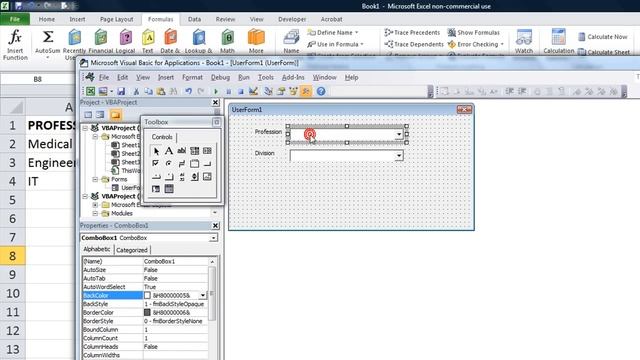
Task: Select the OptionButton control in Toolbox
Action: point(169,164)
